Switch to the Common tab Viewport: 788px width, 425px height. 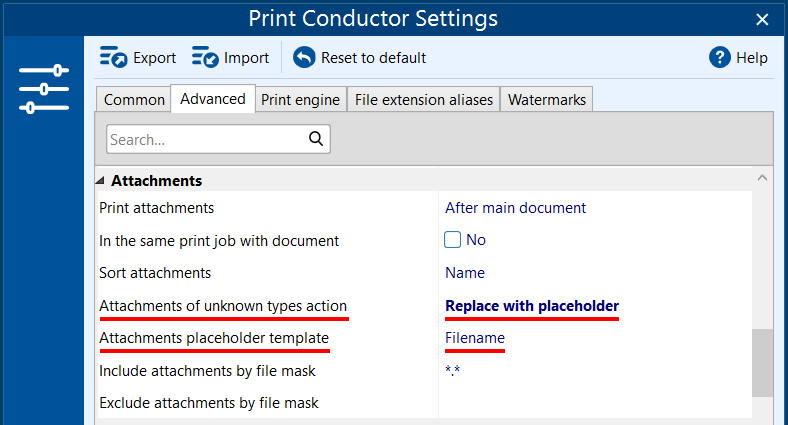[x=134, y=99]
